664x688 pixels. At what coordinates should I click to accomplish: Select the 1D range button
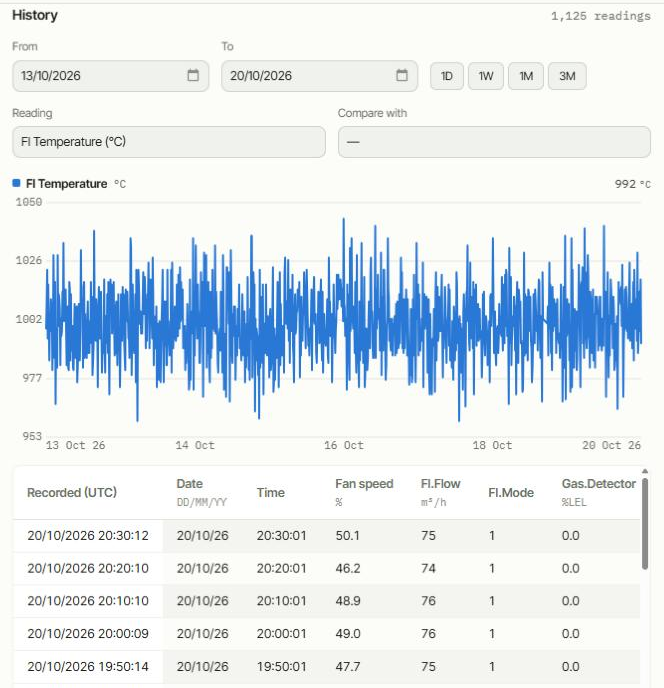coord(447,76)
